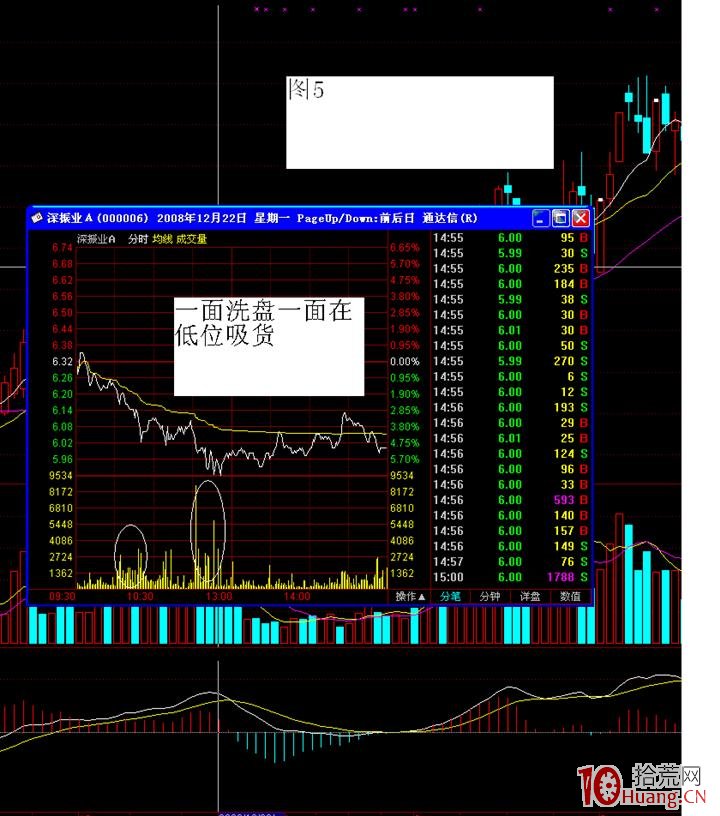The width and height of the screenshot is (720, 816).
Task: Select the 数值 tab
Action: (570, 596)
